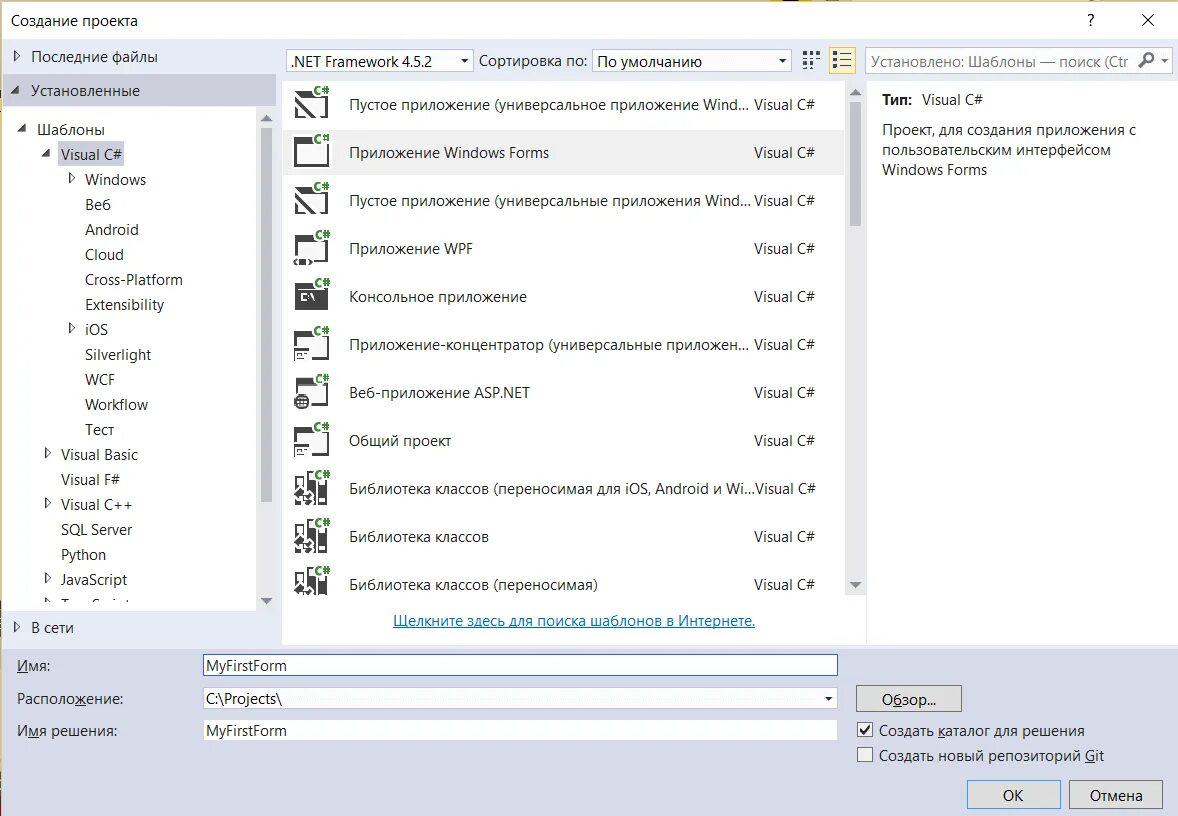Click the WPF application template icon
1178x816 pixels.
[x=311, y=248]
